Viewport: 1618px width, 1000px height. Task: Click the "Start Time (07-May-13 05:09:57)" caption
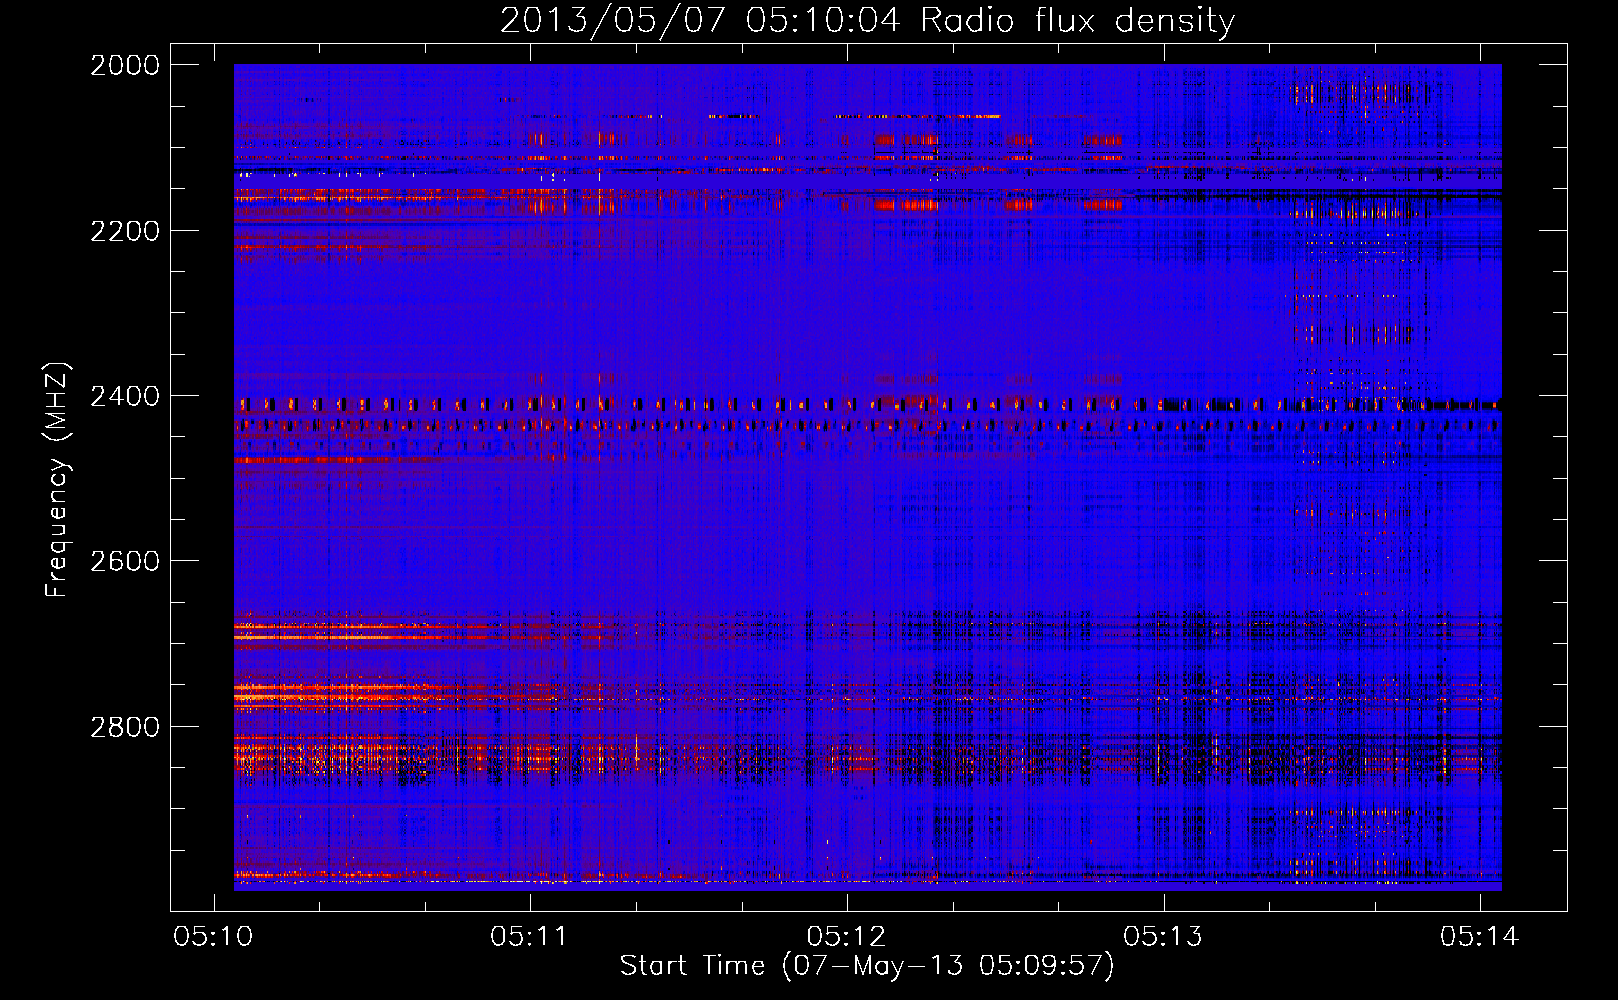tap(867, 966)
